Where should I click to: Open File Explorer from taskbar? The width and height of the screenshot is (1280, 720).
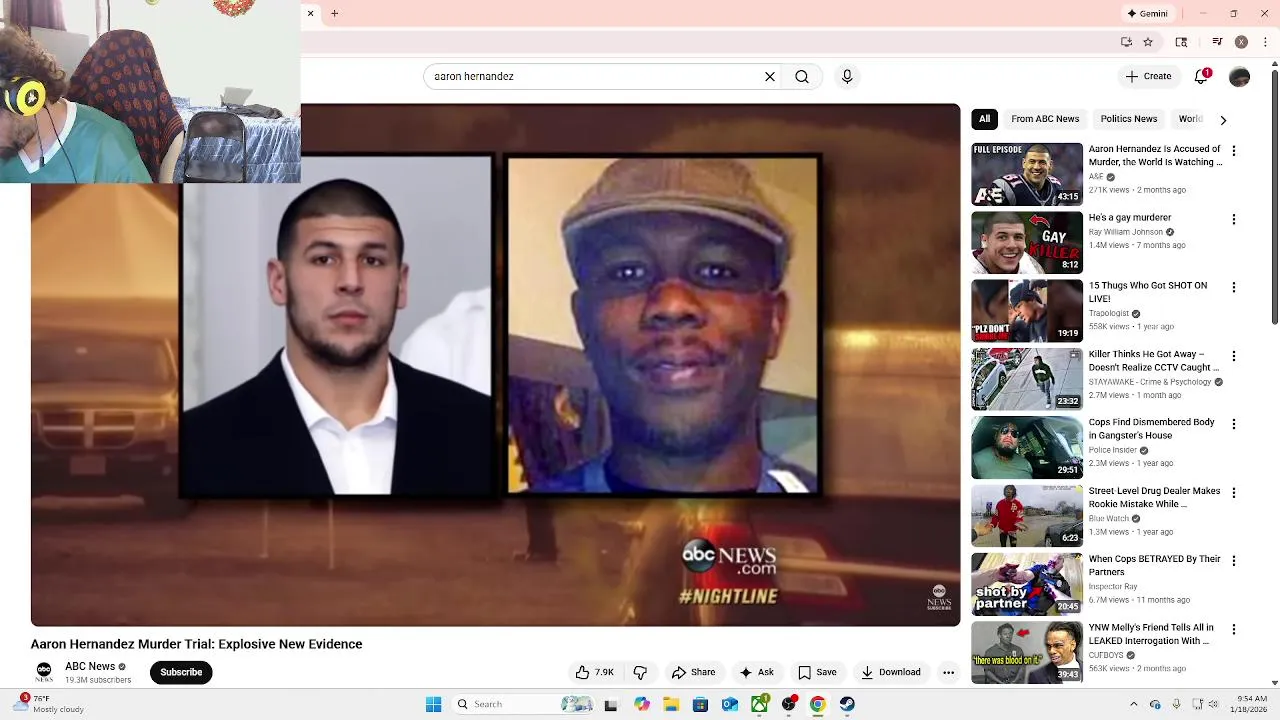coord(671,704)
